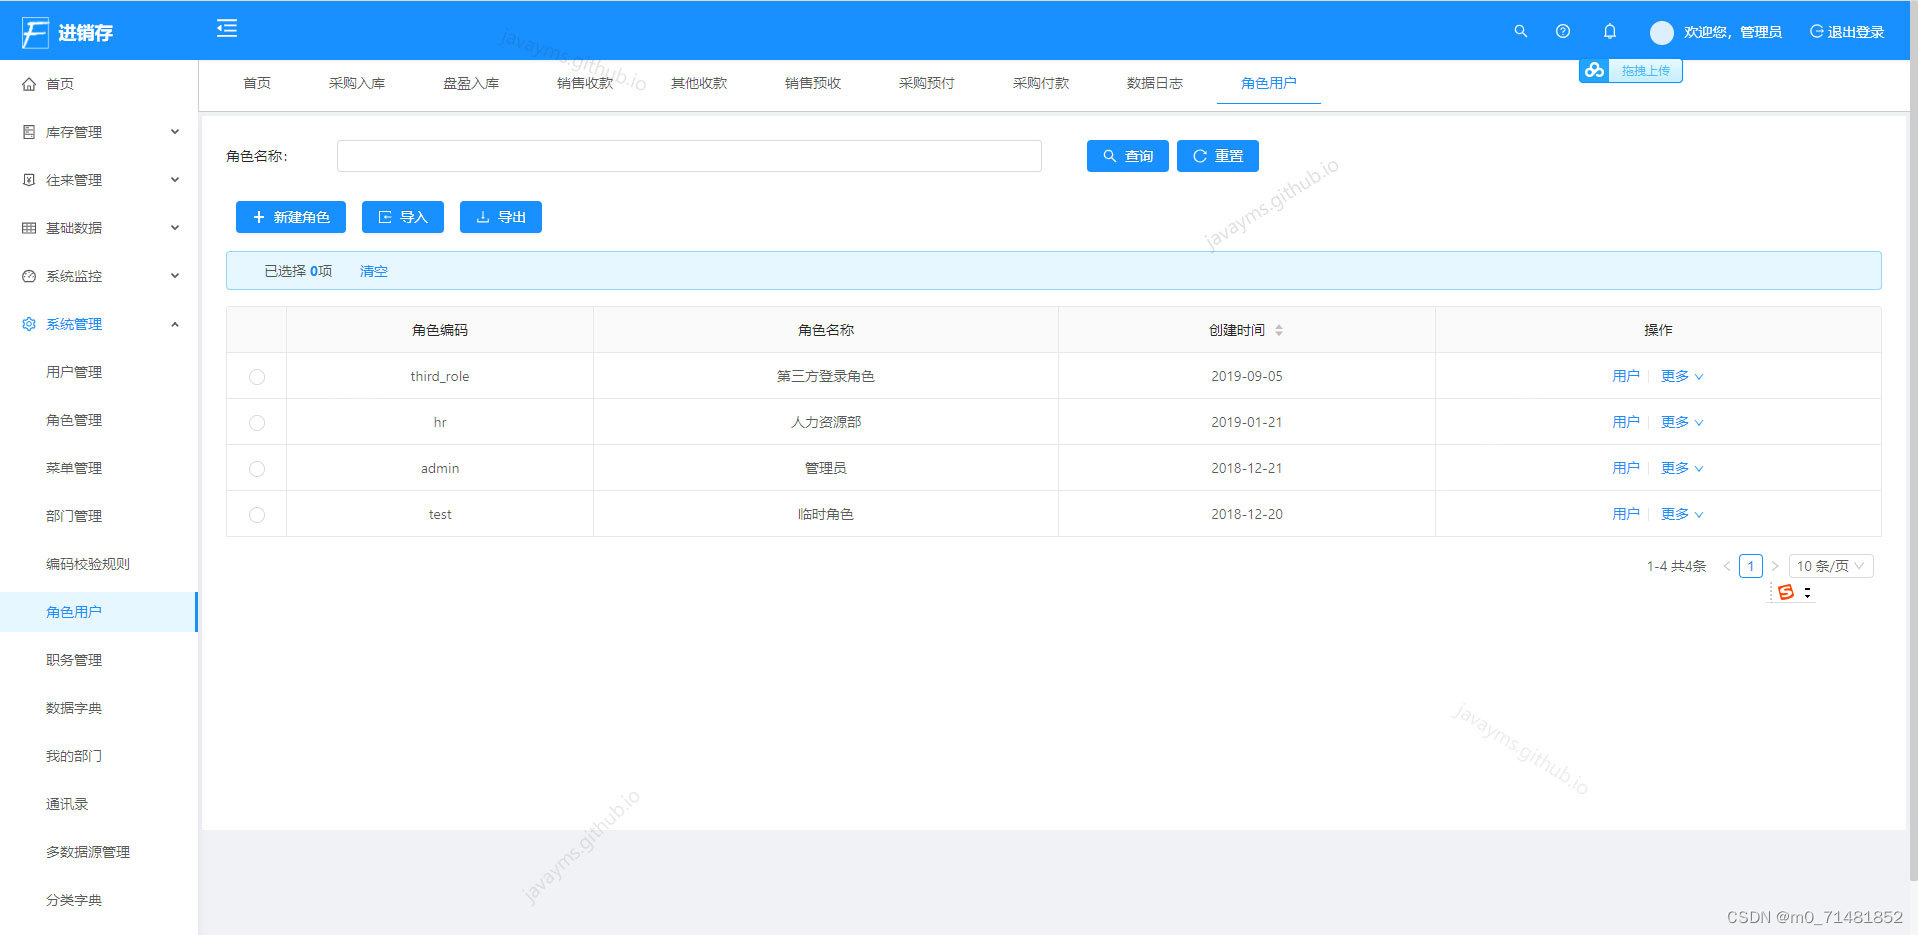Open 用户 link for third_role row
Image resolution: width=1918 pixels, height=935 pixels.
(1626, 376)
